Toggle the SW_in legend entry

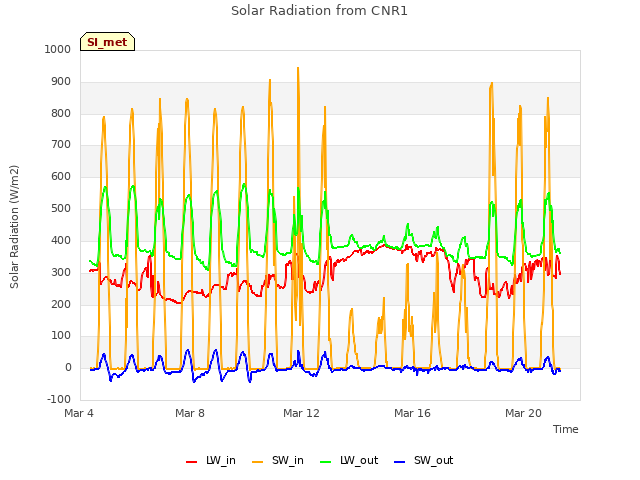tap(278, 460)
